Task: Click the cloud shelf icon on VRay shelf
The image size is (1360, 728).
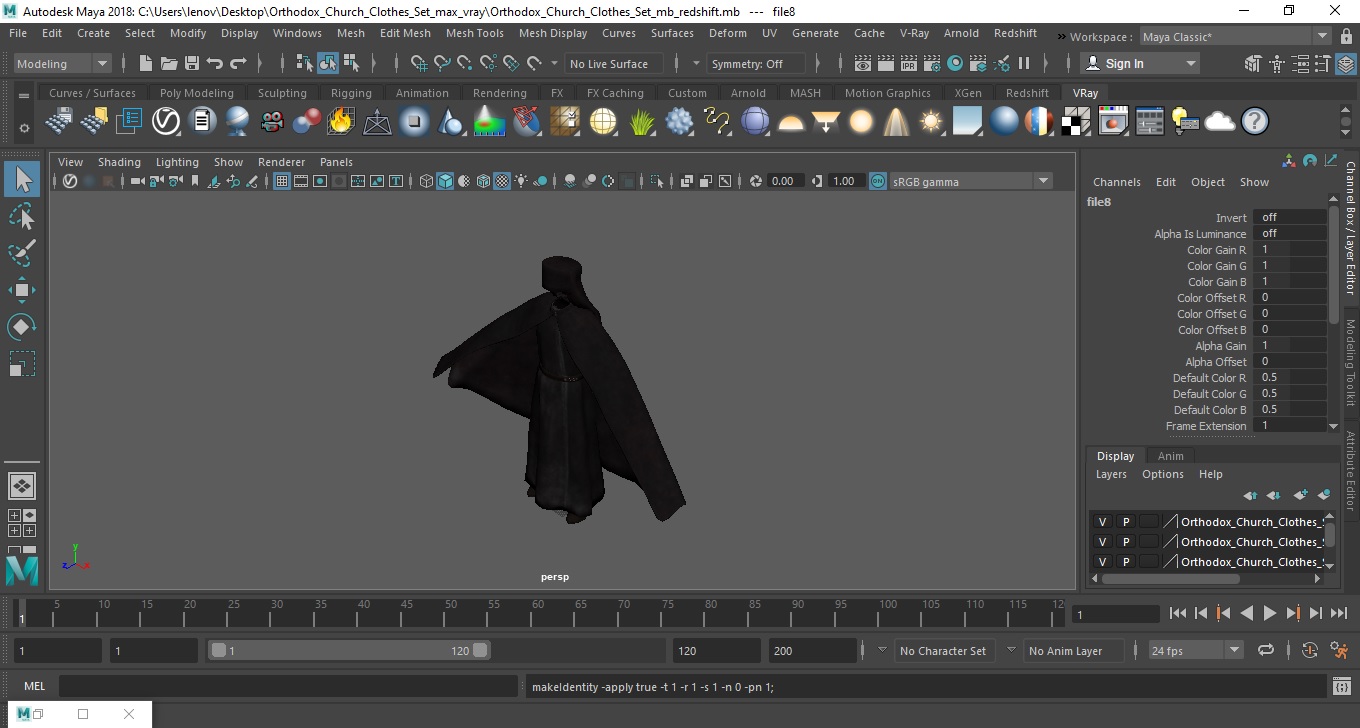Action: pyautogui.click(x=1220, y=122)
